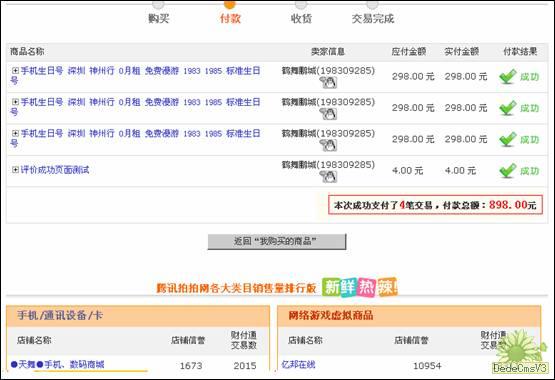555x380 pixels.
Task: Select the 收货 step label
Action: (301, 18)
